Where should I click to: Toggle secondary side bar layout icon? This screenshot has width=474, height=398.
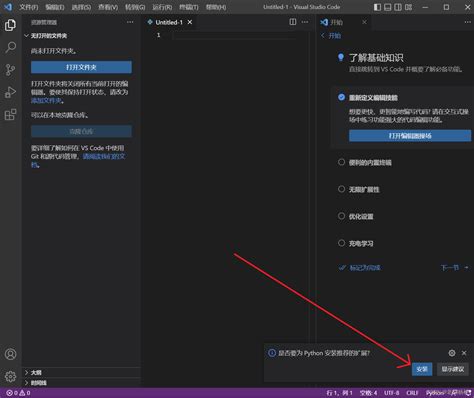click(398, 7)
